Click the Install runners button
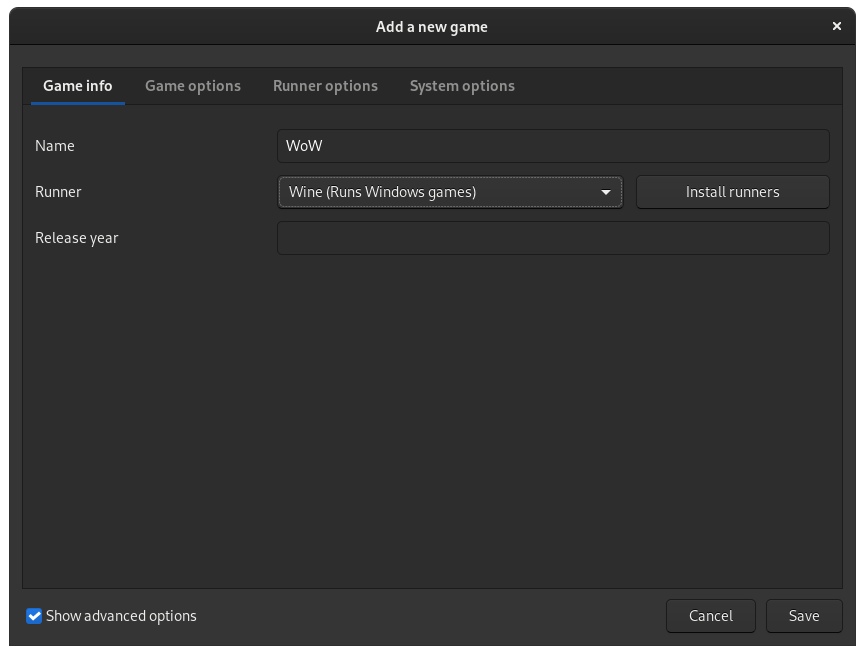The image size is (865, 655). pos(733,192)
